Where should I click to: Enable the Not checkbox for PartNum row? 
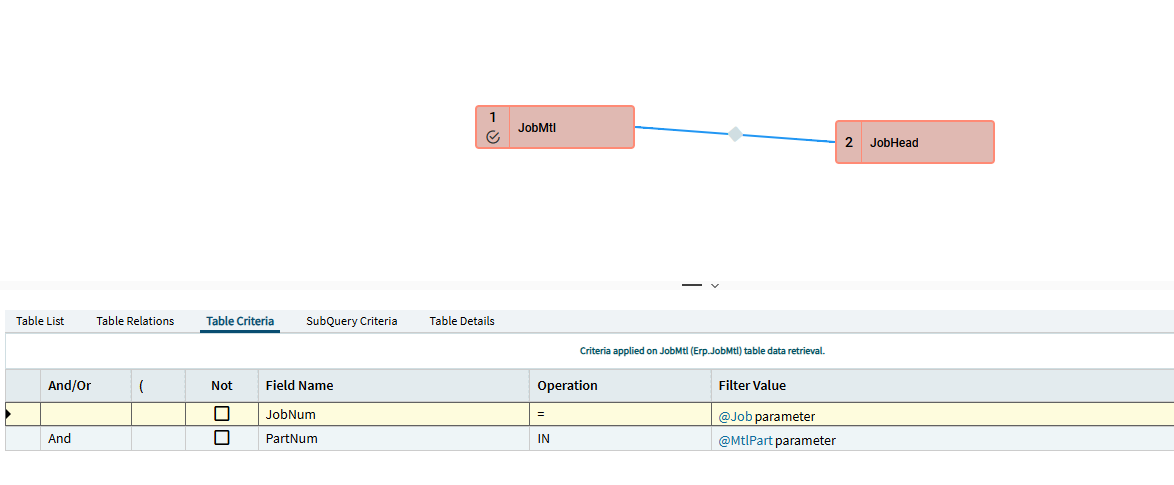[222, 439]
